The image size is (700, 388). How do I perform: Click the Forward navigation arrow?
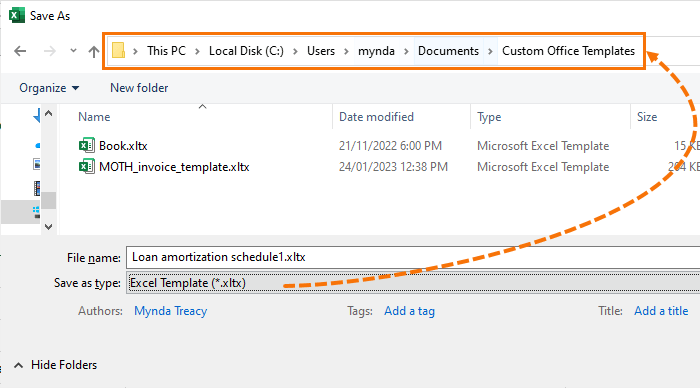coord(50,51)
